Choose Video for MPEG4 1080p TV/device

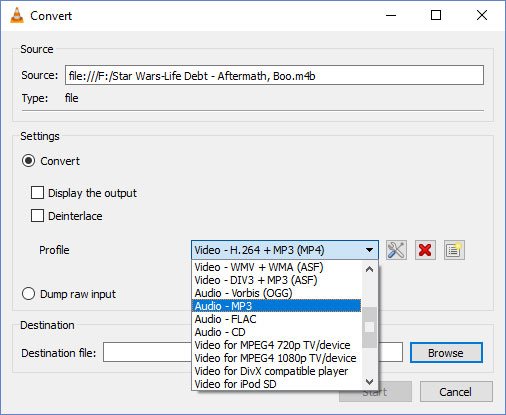(x=276, y=358)
